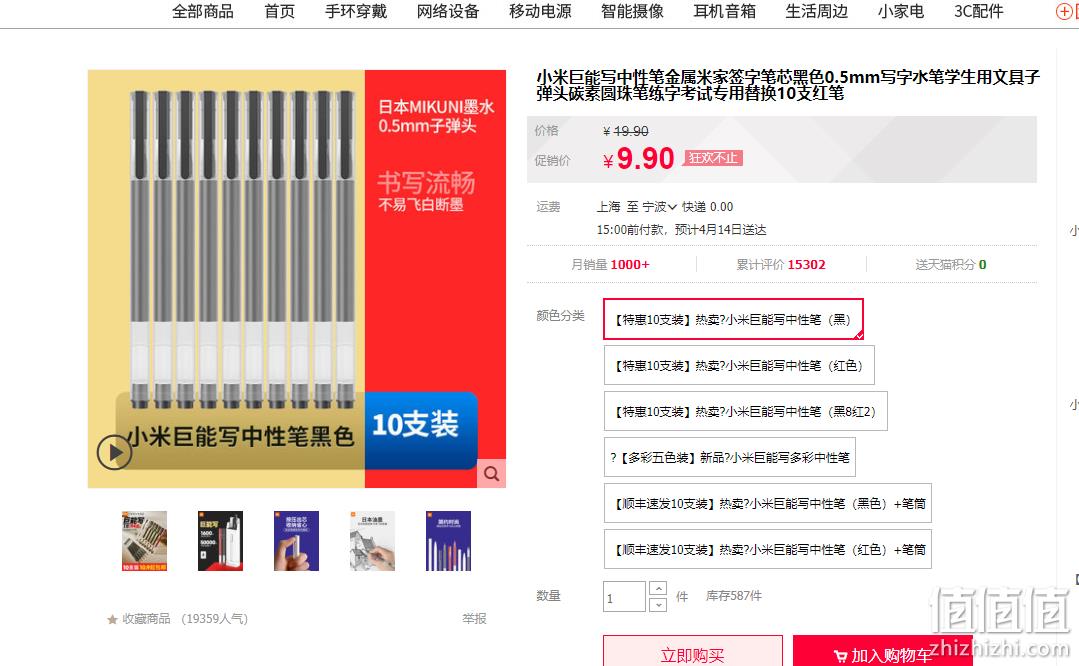
Task: Select the first product thumbnail image
Action: (x=145, y=541)
